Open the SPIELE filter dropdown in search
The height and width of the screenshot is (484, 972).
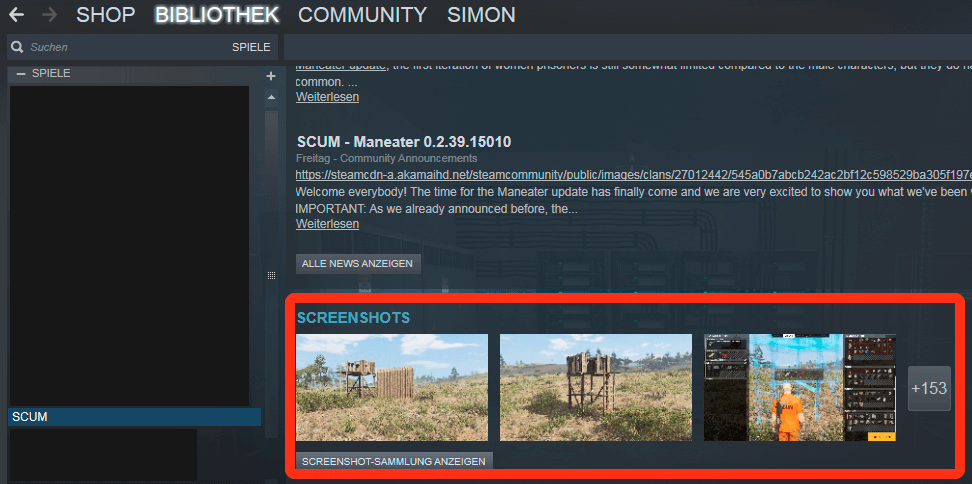[x=251, y=47]
